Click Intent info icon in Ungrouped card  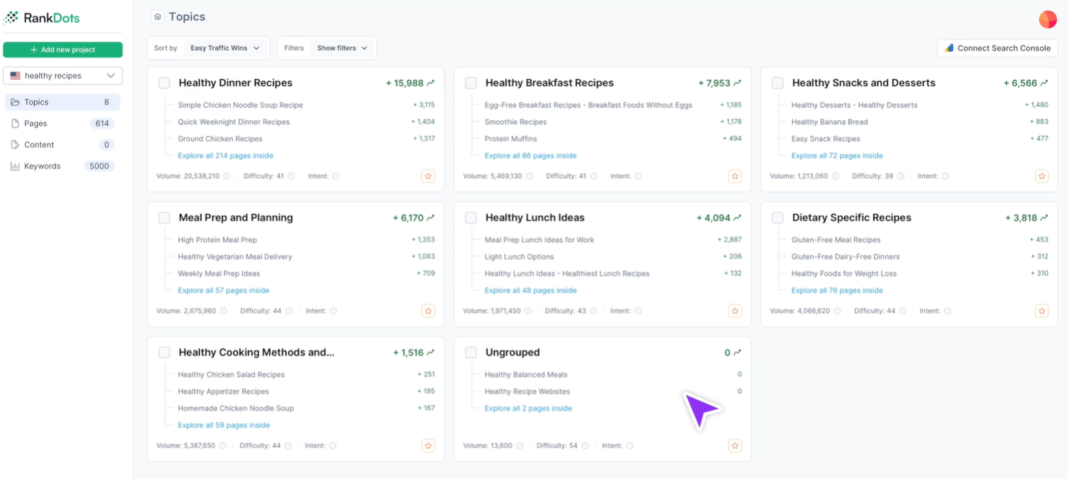point(629,446)
